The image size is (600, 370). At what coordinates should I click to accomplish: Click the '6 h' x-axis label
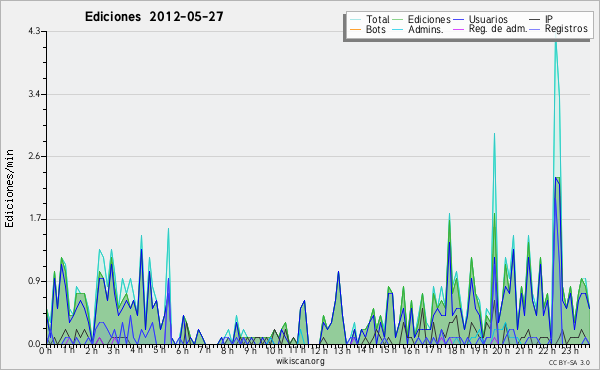[x=182, y=350]
